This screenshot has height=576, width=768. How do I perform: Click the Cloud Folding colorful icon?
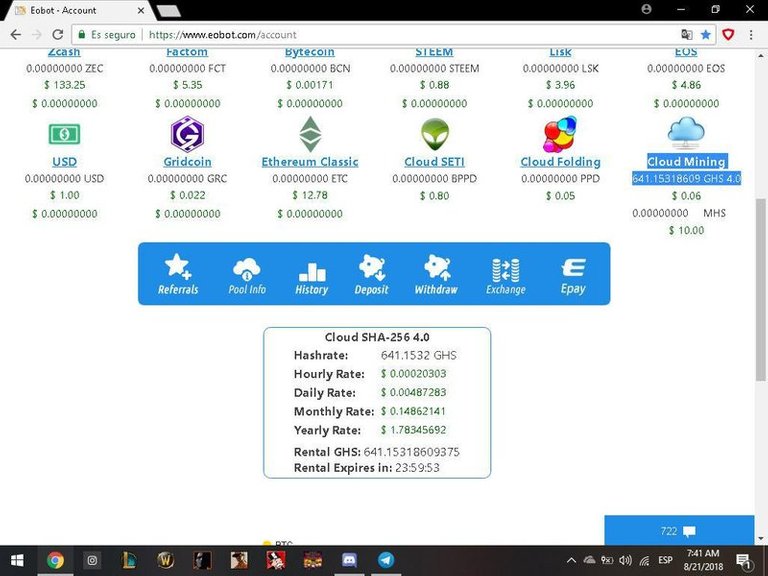point(560,134)
